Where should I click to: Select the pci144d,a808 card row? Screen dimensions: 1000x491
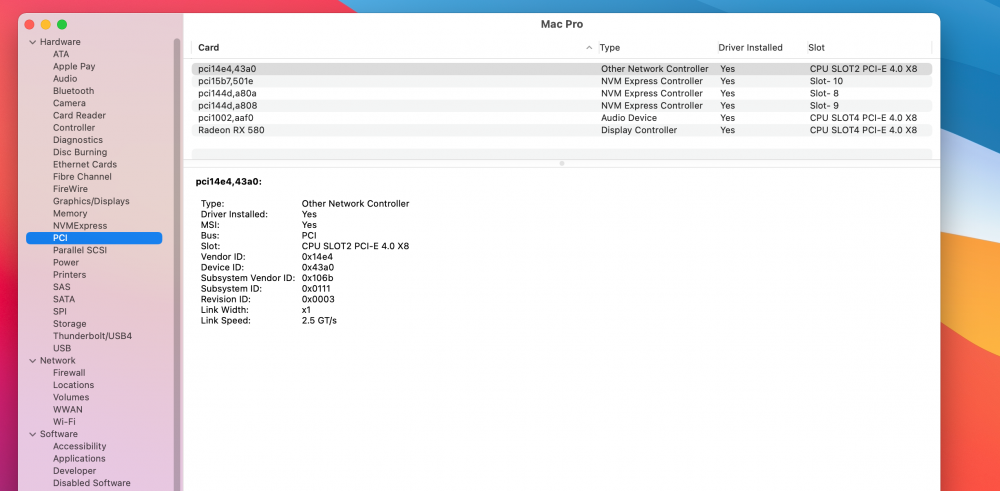click(562, 105)
